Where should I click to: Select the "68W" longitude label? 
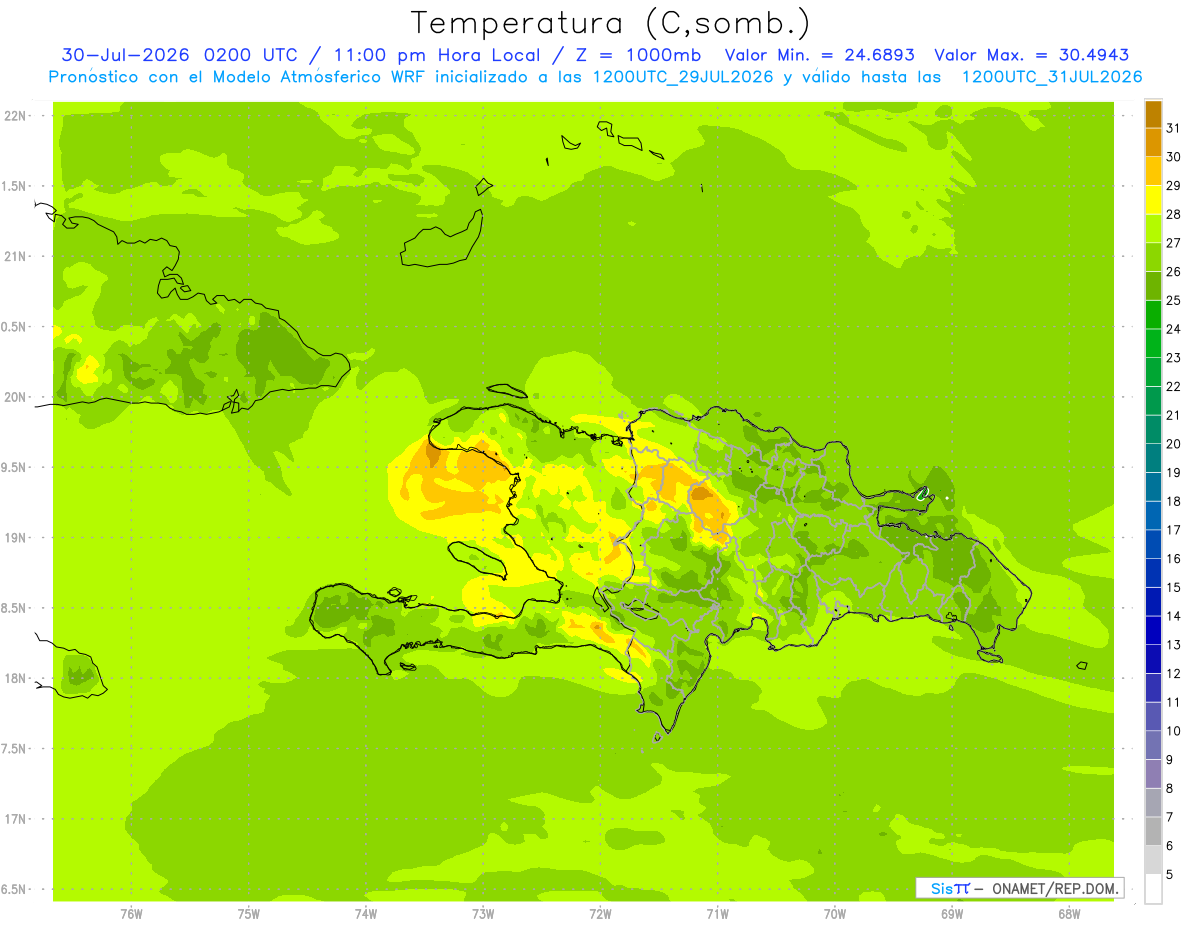1069,914
